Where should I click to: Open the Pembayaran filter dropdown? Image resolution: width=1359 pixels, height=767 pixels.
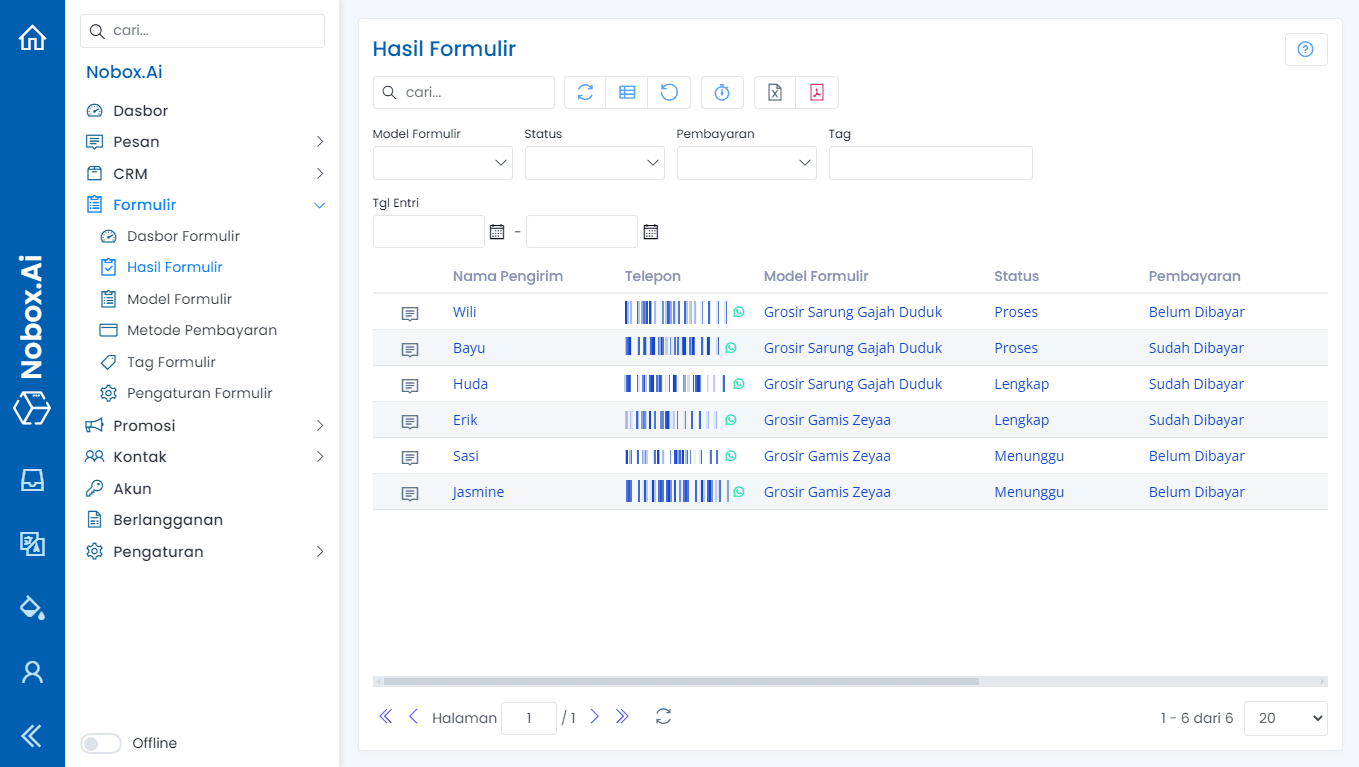coord(746,162)
